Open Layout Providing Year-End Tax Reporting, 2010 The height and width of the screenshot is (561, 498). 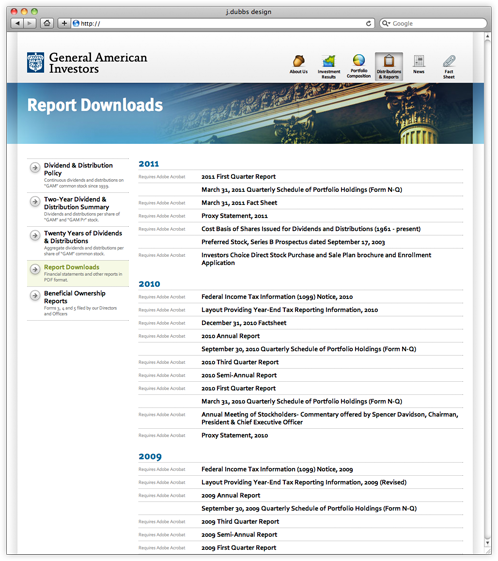coord(289,310)
